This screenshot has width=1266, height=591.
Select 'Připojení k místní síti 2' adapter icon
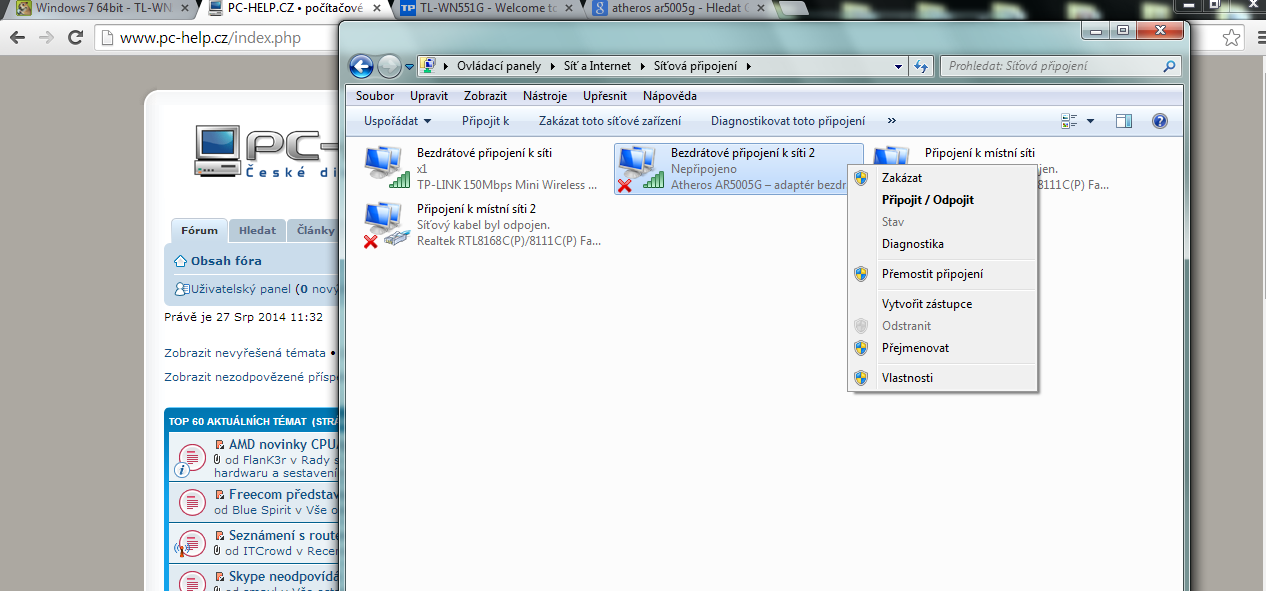coord(385,225)
